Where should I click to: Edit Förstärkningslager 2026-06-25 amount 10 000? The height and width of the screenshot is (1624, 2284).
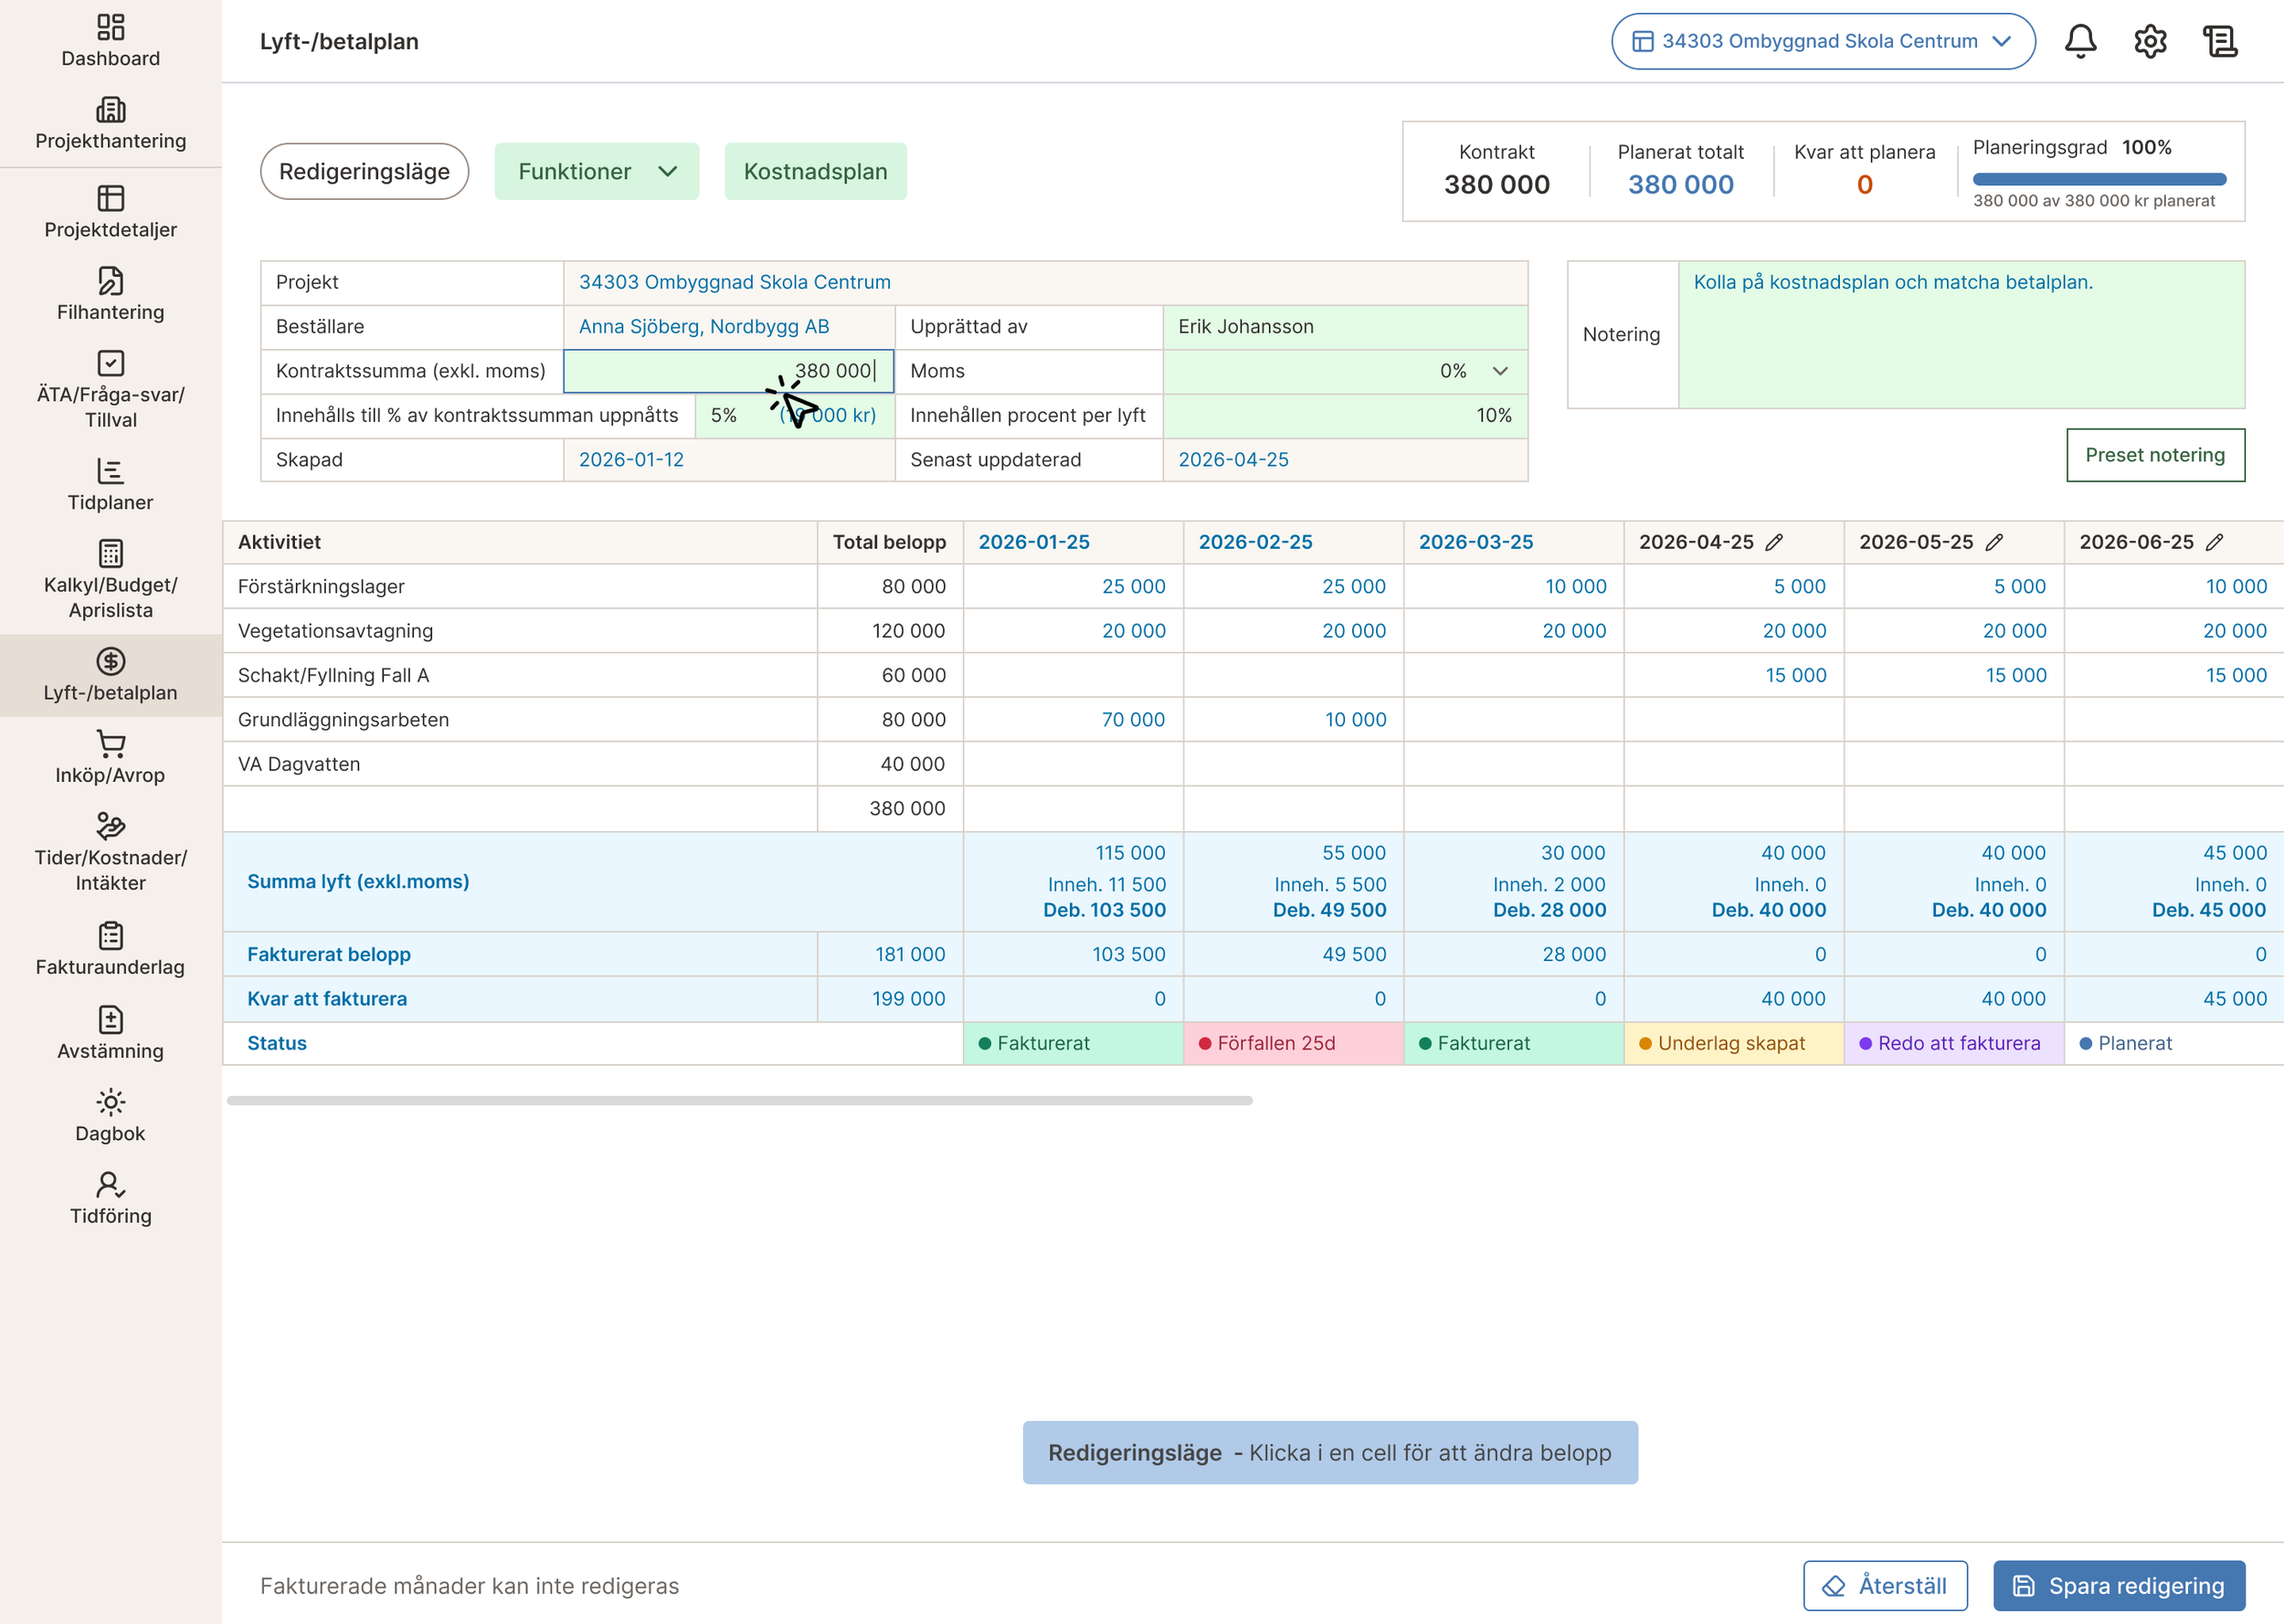coord(2173,586)
